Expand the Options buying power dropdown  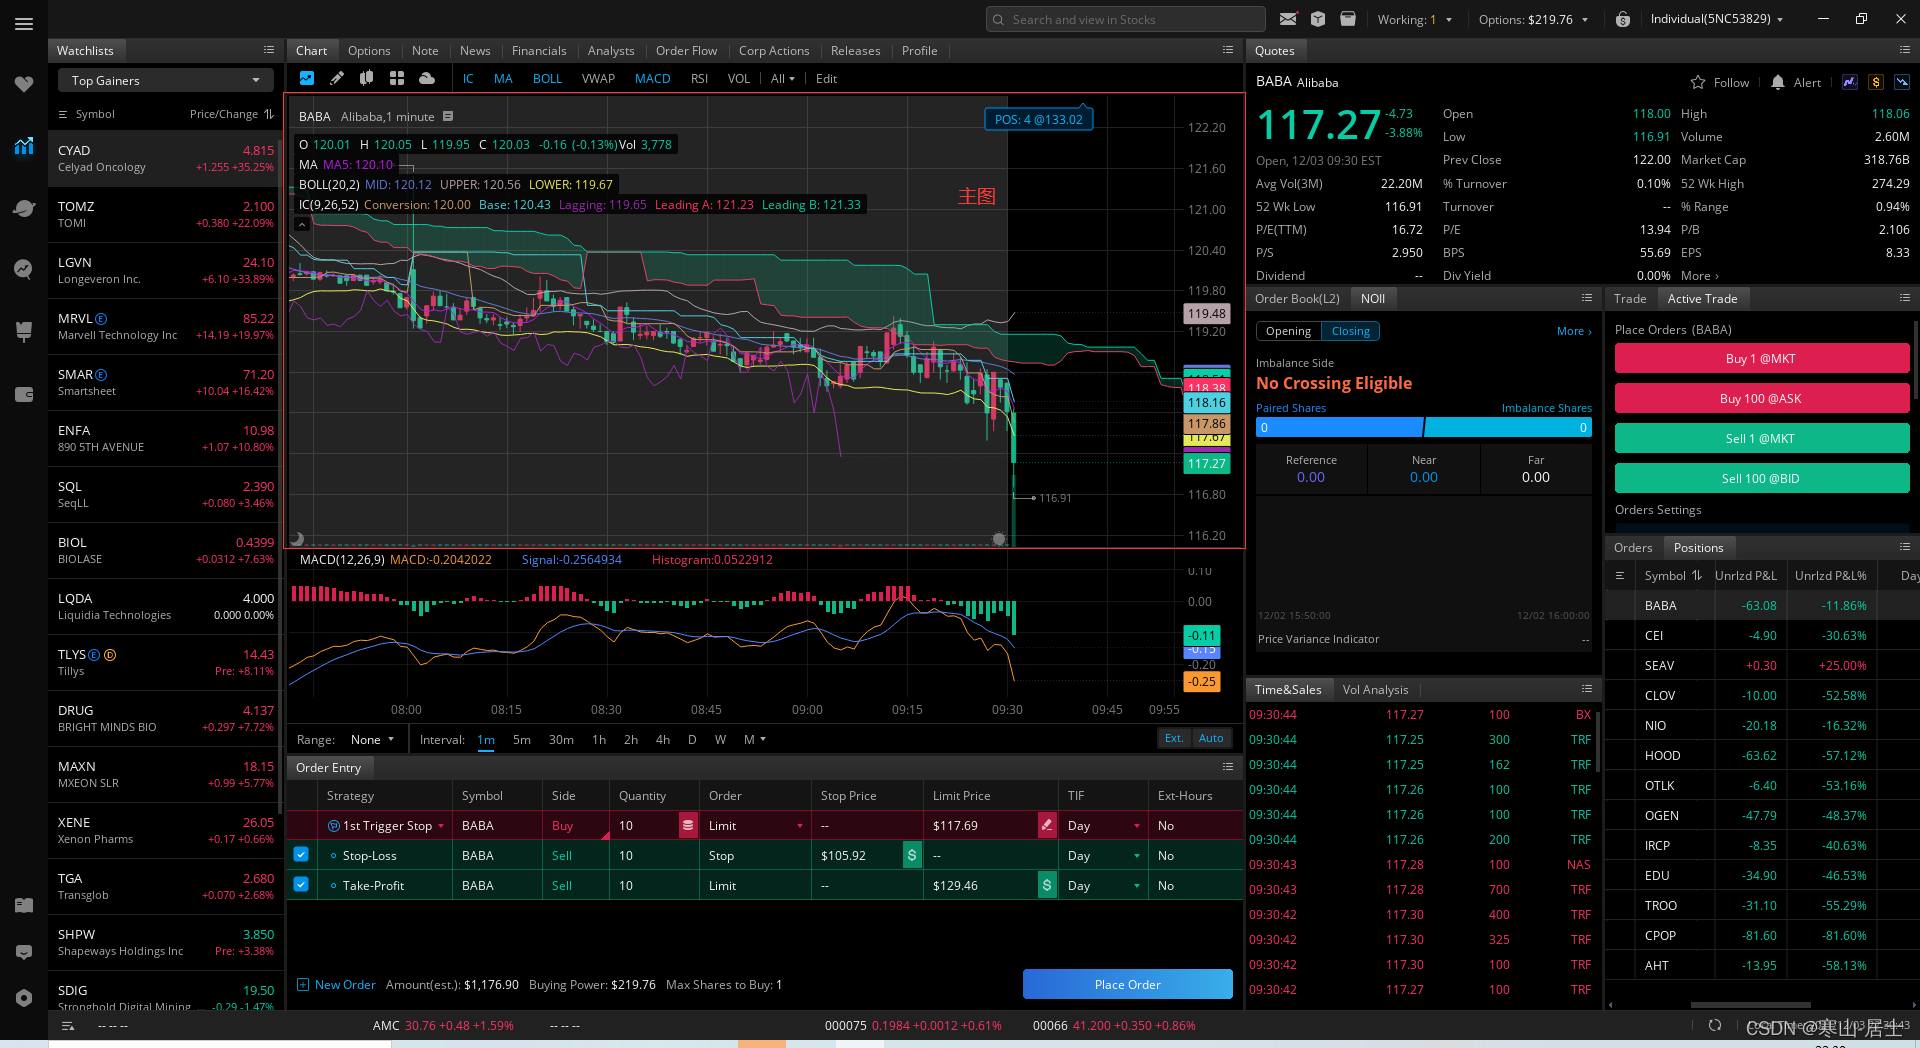1533,19
